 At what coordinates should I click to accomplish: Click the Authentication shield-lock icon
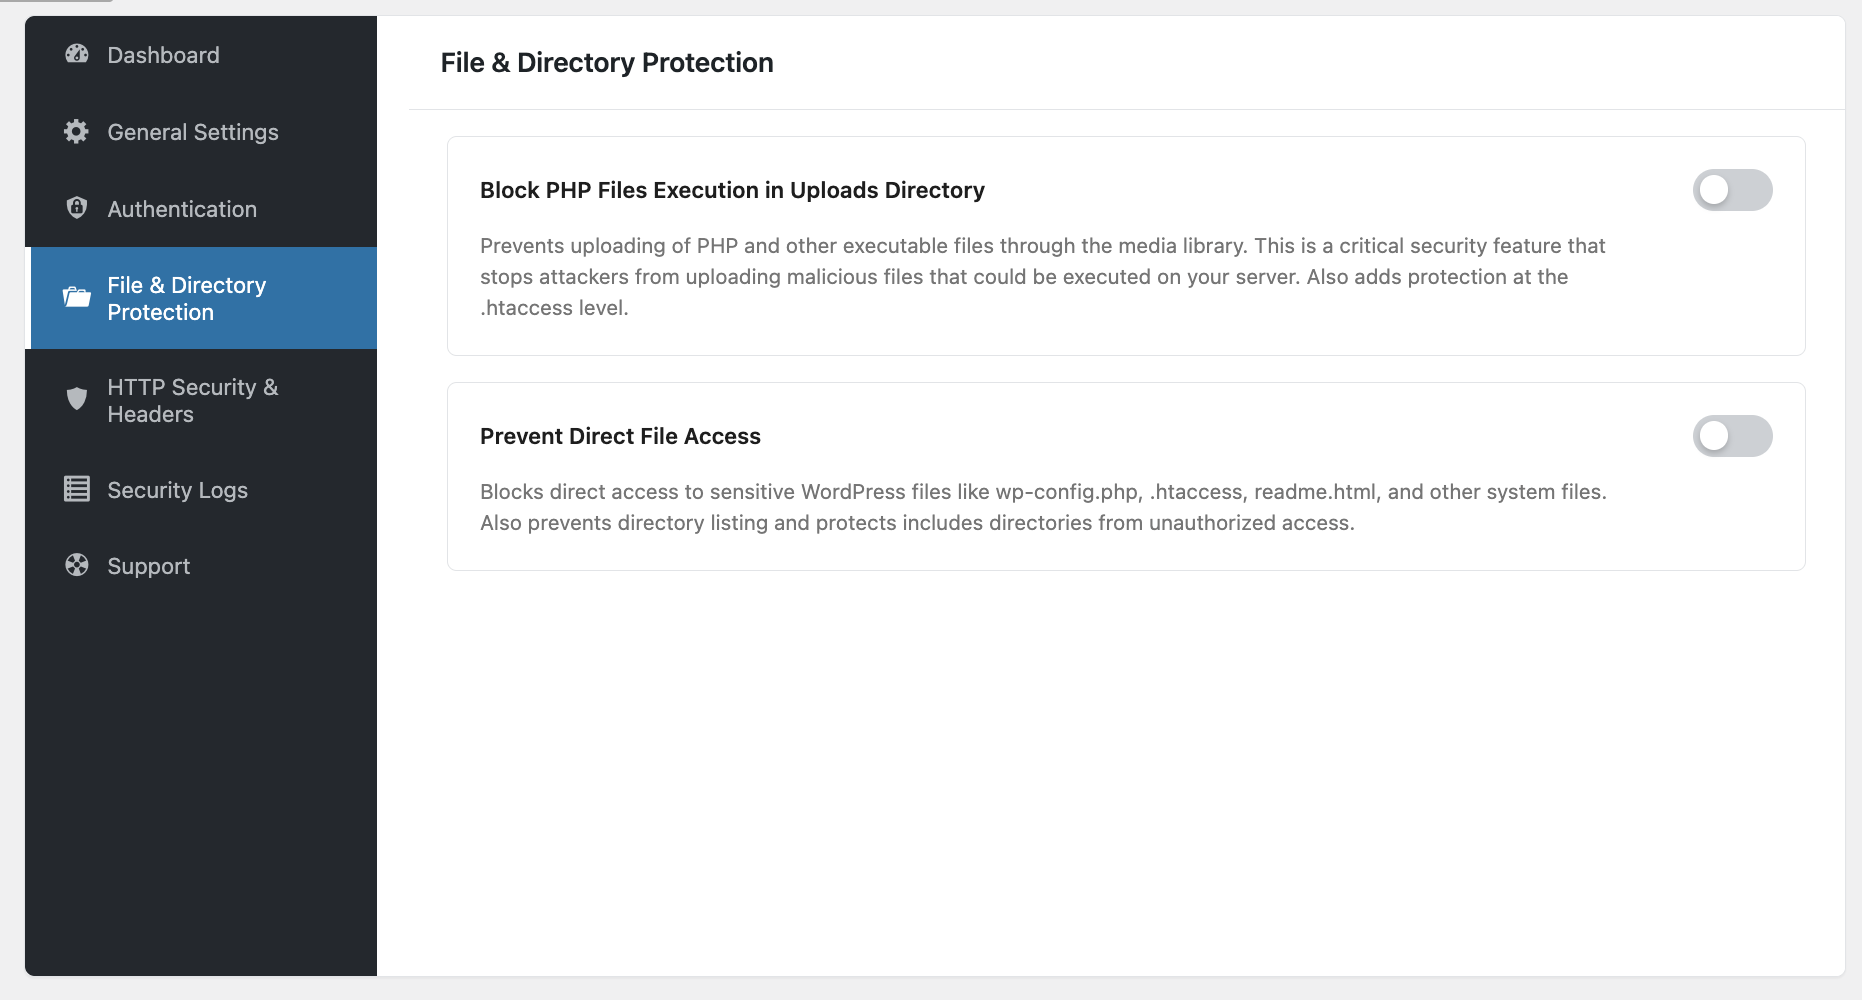coord(77,207)
